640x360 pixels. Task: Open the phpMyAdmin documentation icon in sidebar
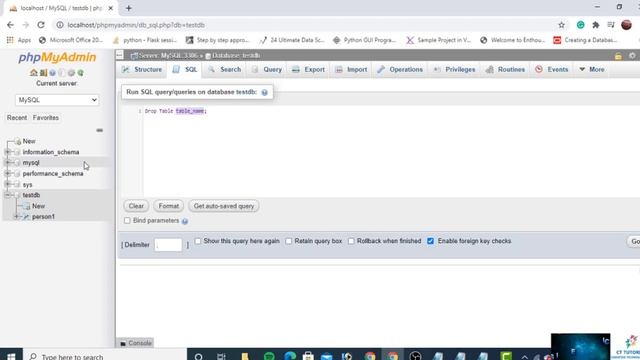[x=53, y=73]
